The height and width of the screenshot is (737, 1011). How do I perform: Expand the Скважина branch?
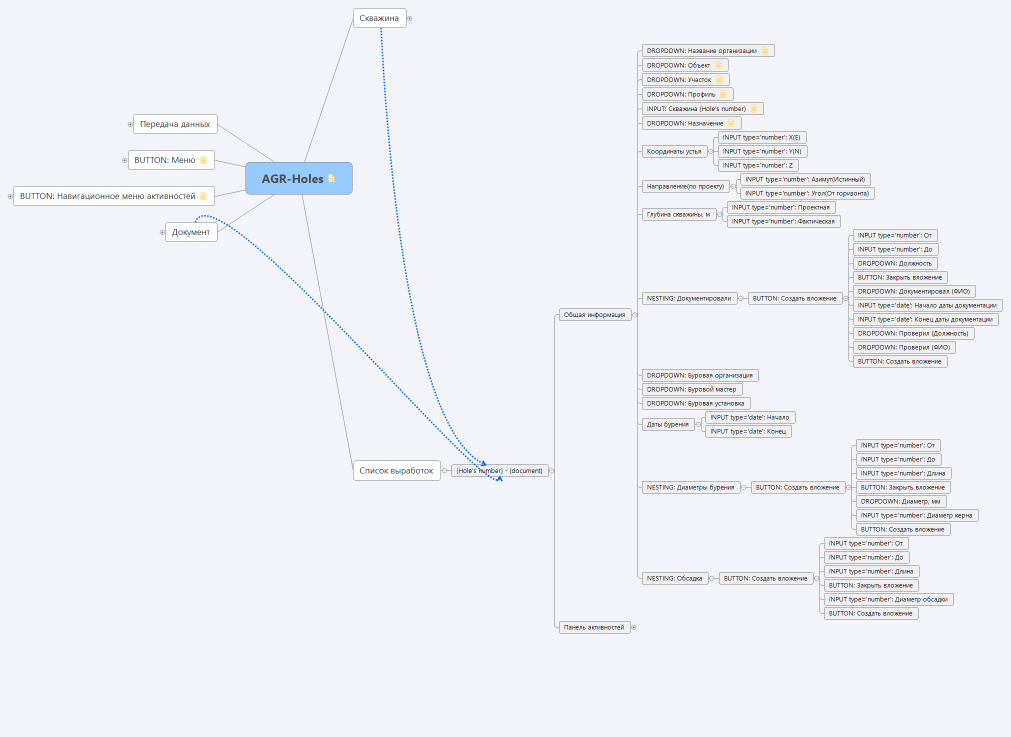coord(410,18)
